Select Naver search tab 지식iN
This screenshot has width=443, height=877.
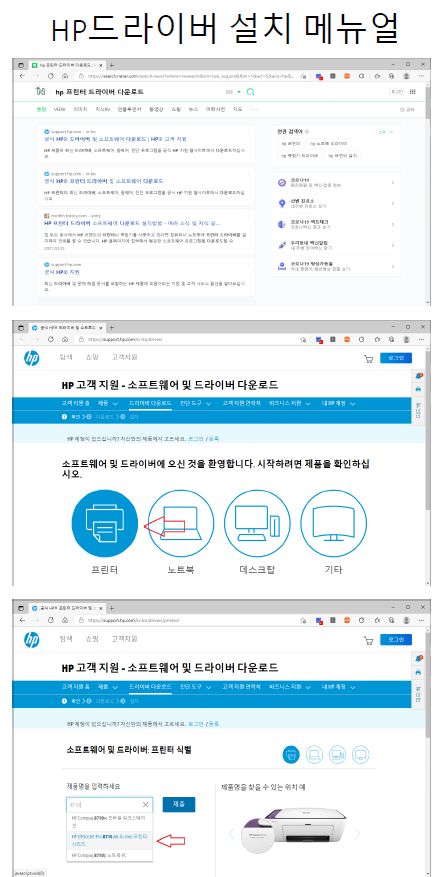coord(102,110)
